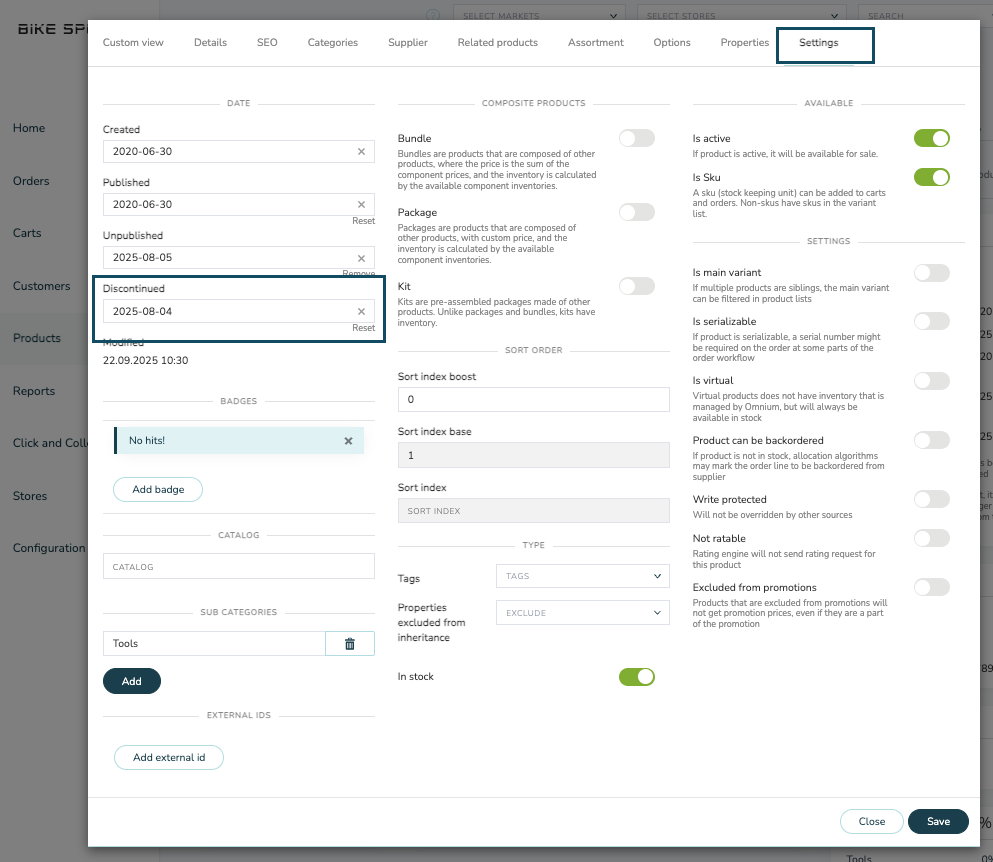Click the Save button
The width and height of the screenshot is (993, 862).
[938, 821]
